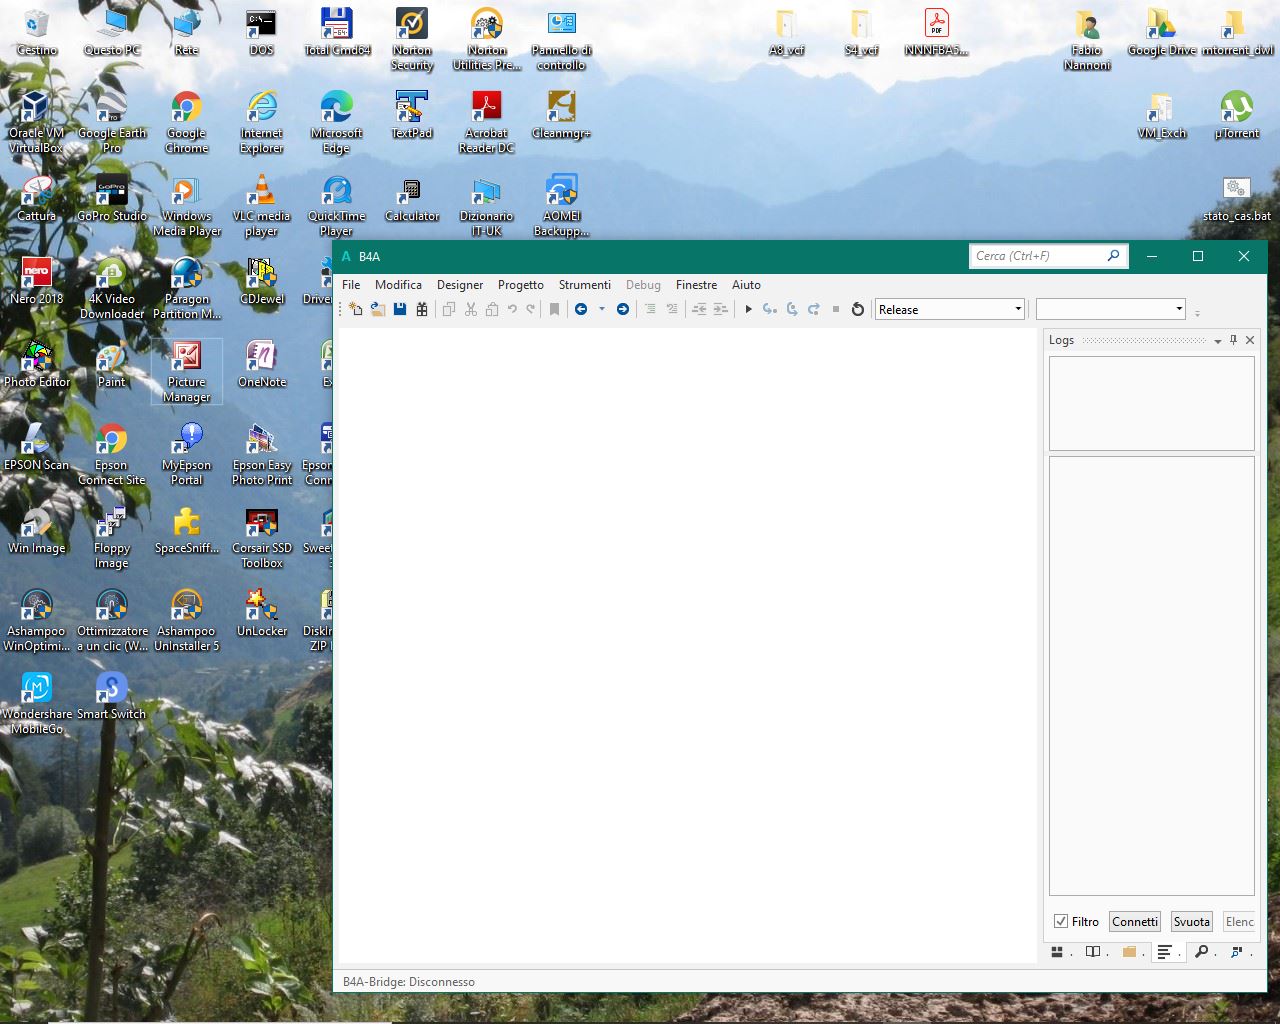Click the TextPad desktop icon
This screenshot has height=1024, width=1280.
pos(412,115)
